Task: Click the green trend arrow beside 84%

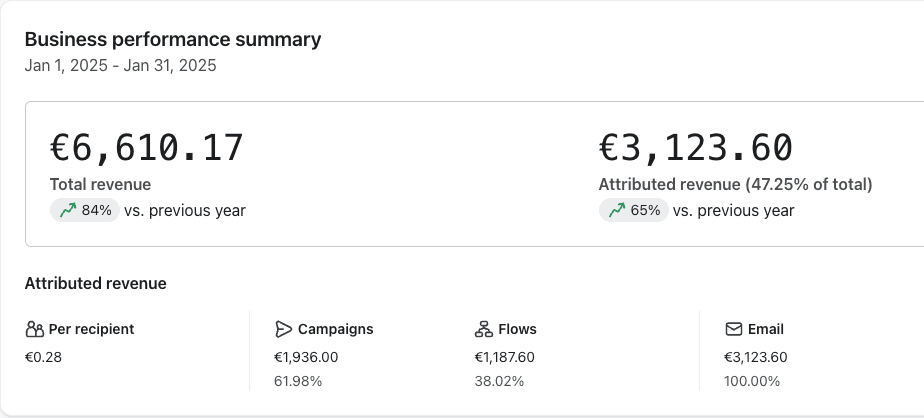Action: coord(68,210)
